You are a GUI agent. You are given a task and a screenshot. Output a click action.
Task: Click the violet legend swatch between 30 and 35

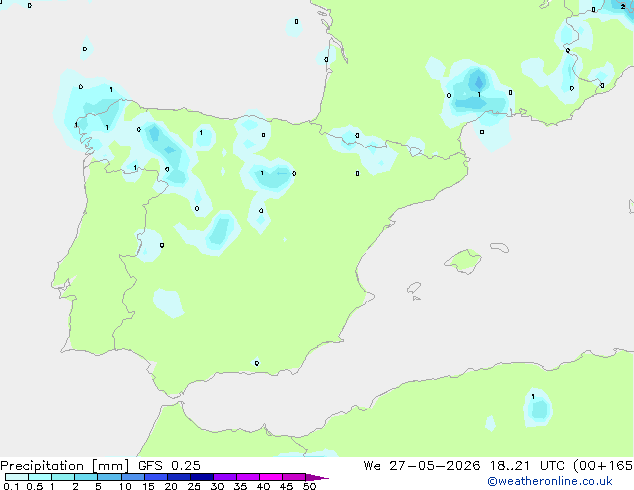tap(225, 477)
